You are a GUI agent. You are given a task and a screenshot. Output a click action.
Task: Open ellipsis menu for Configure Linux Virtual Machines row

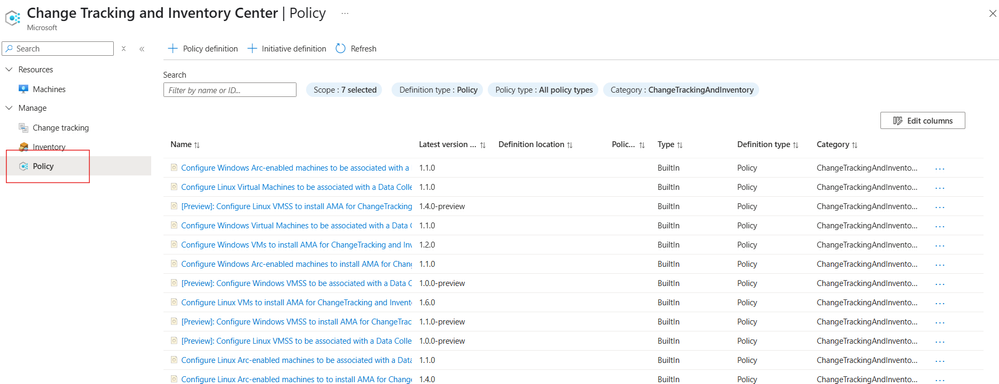(939, 188)
